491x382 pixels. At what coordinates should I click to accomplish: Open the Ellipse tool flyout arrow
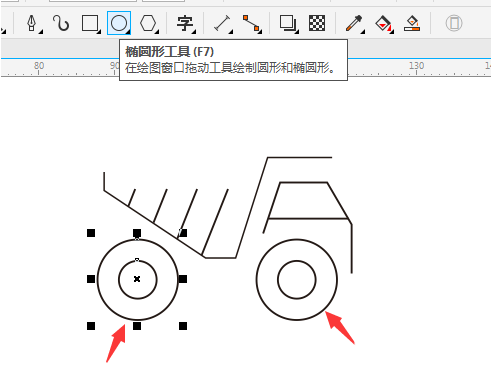tap(128, 32)
